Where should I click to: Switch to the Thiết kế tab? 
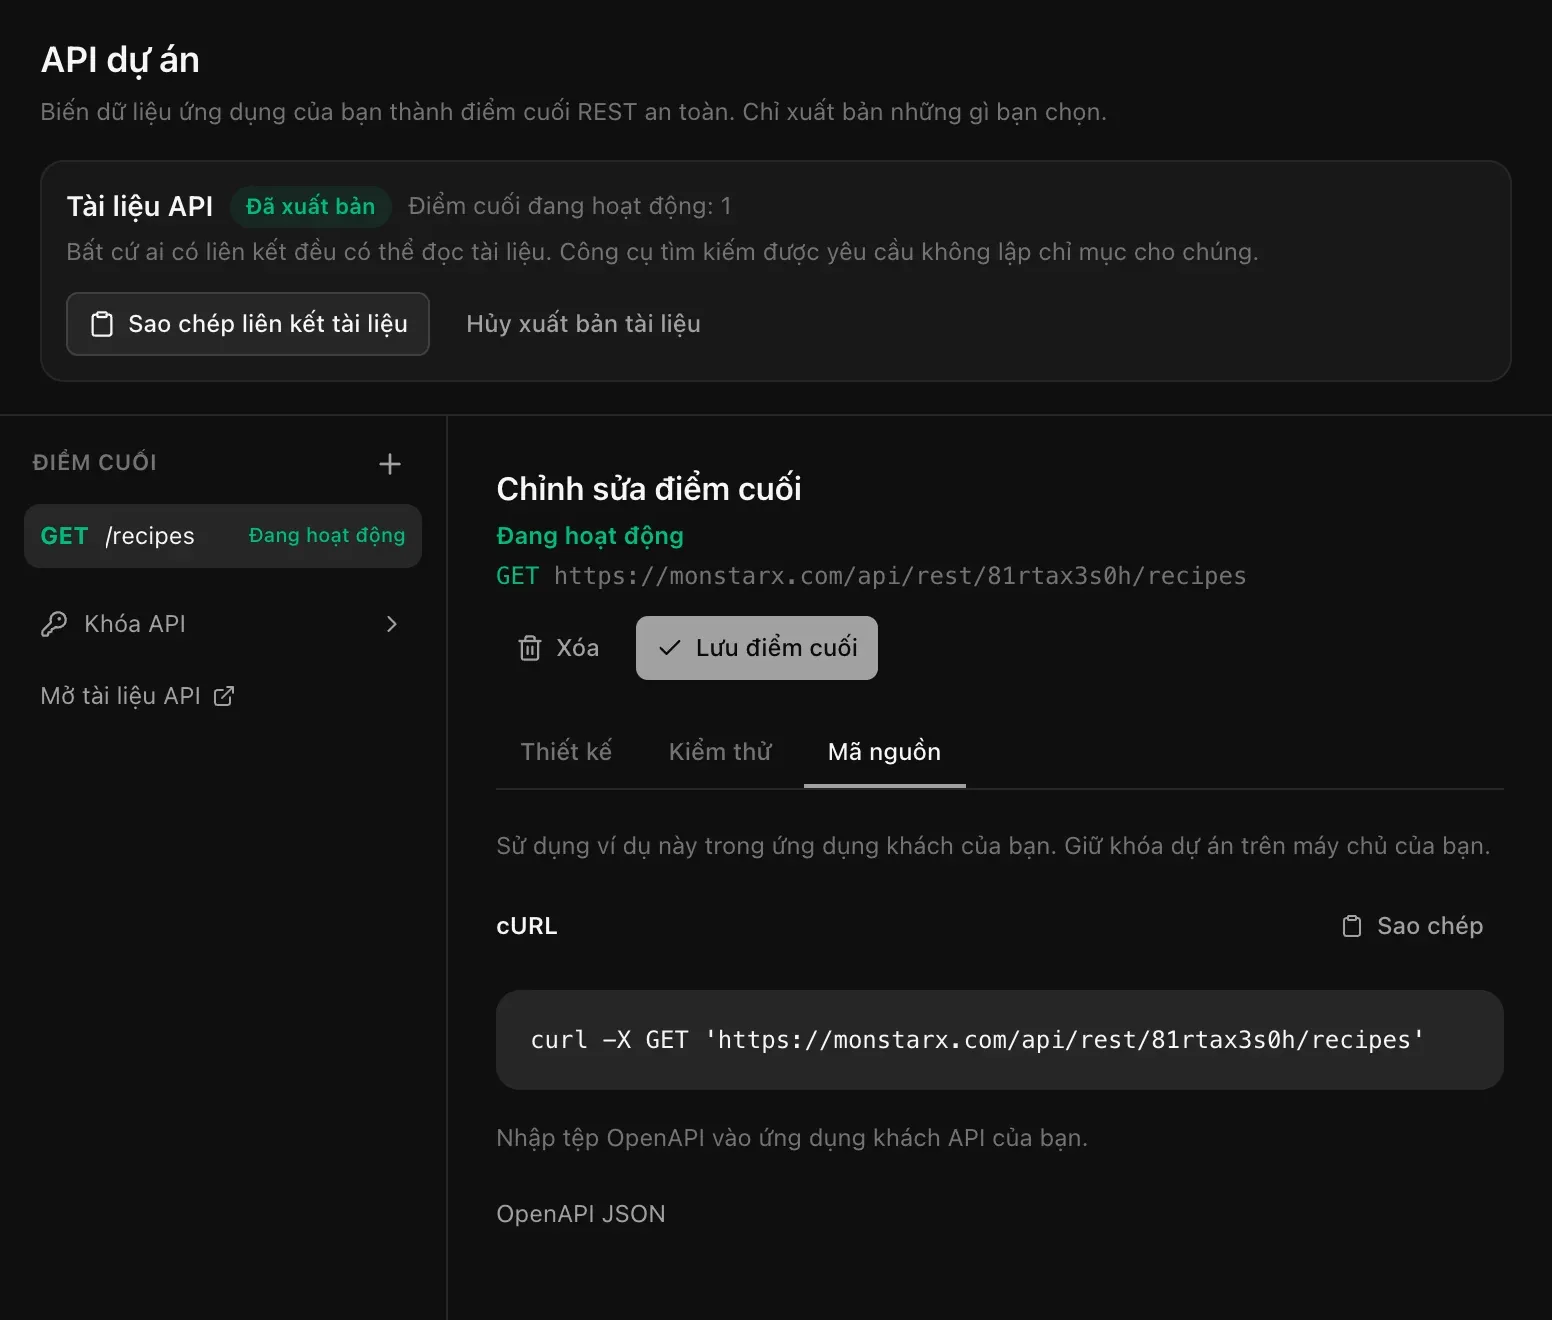point(566,752)
